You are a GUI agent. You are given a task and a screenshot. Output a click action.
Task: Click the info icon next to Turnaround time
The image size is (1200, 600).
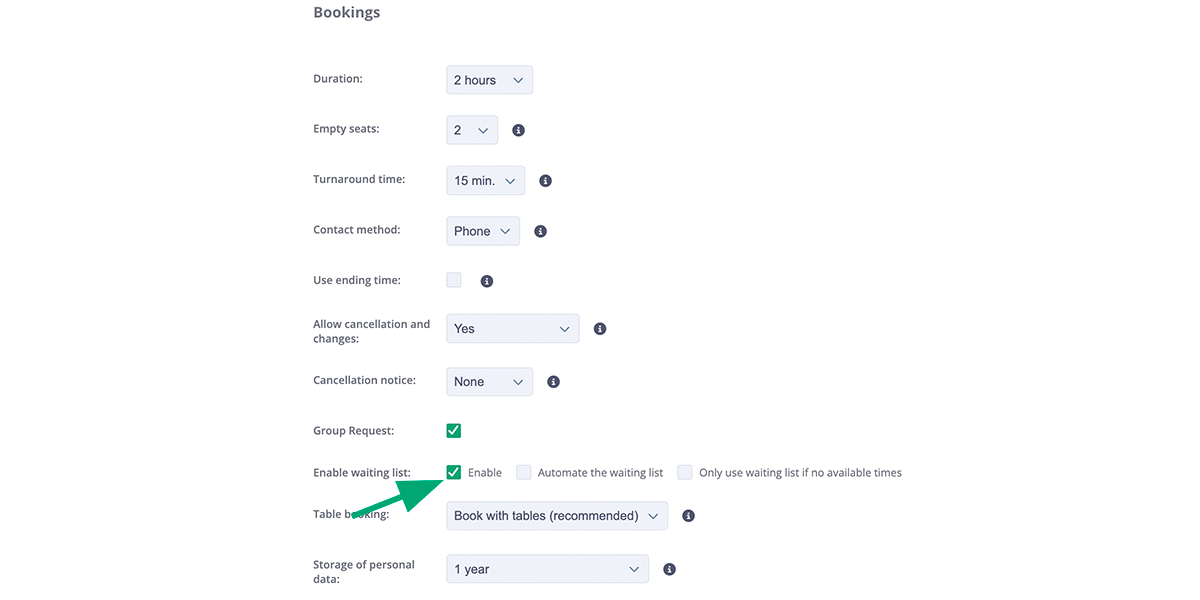point(545,180)
